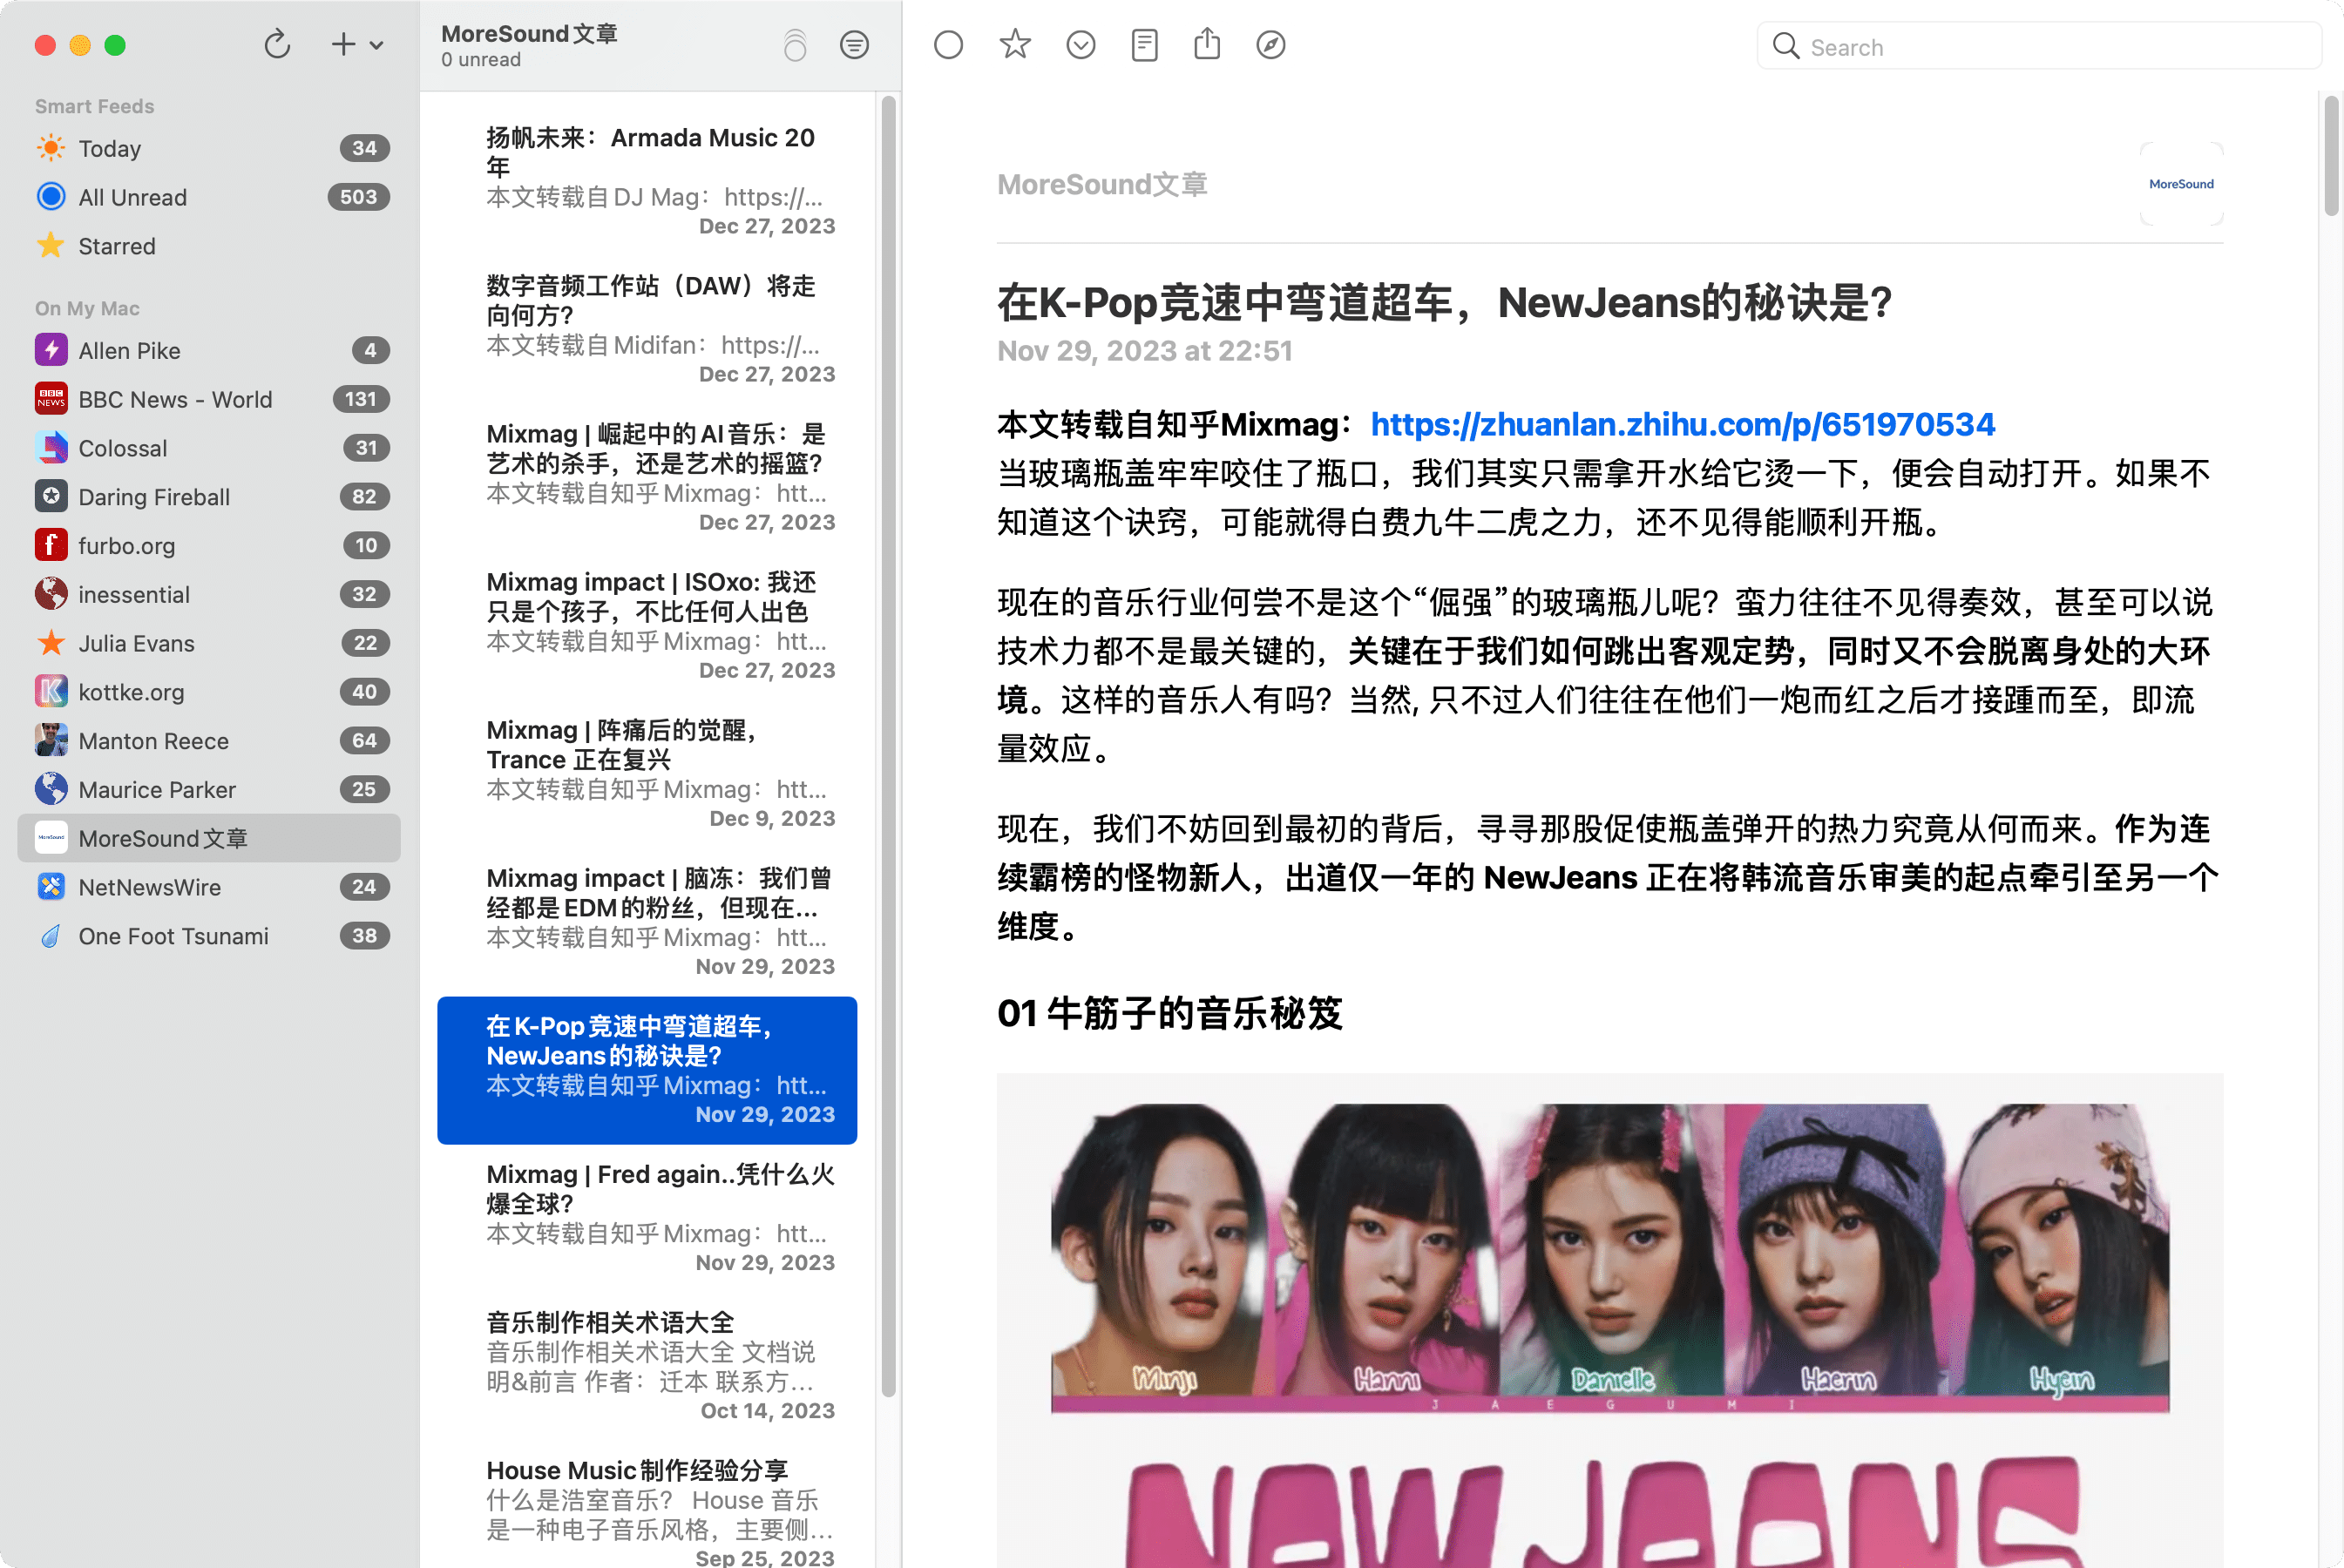Expand the add feed dropdown chevron

pyautogui.click(x=376, y=46)
